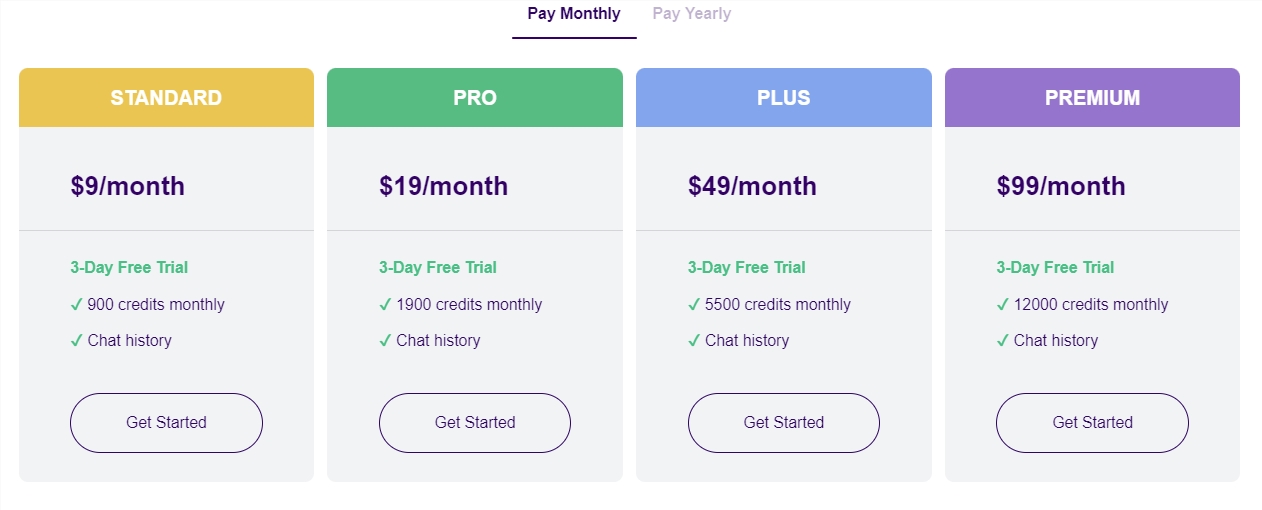The height and width of the screenshot is (510, 1262).
Task: Select the blue PLUS plan header
Action: (784, 98)
